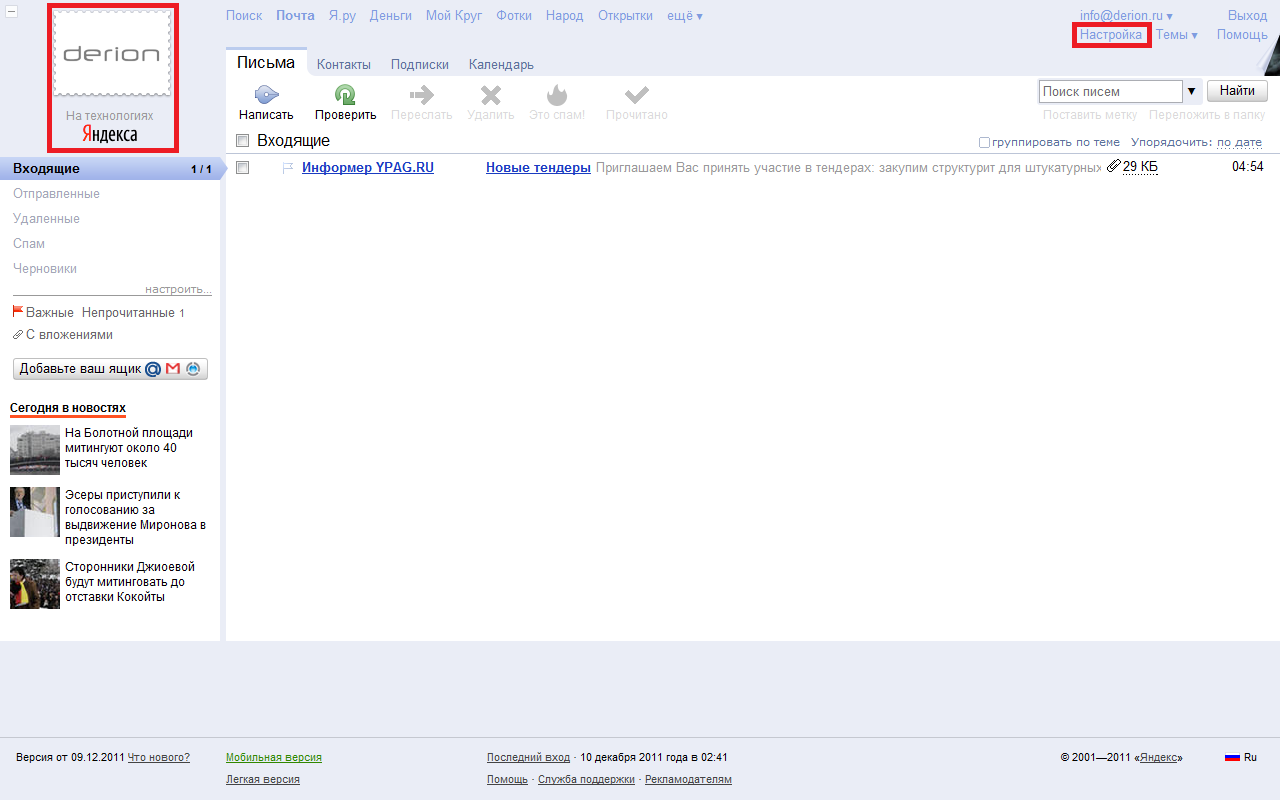
Task: Open the Настройка settings link
Action: point(1110,35)
